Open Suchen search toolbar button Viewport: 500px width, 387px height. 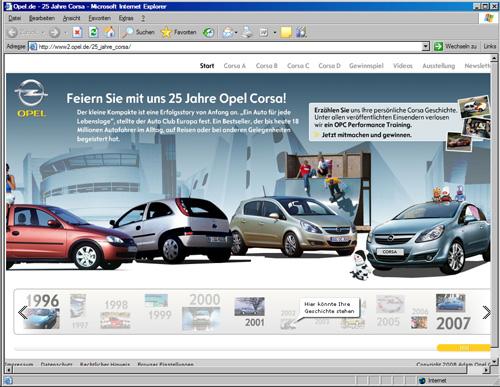138,32
